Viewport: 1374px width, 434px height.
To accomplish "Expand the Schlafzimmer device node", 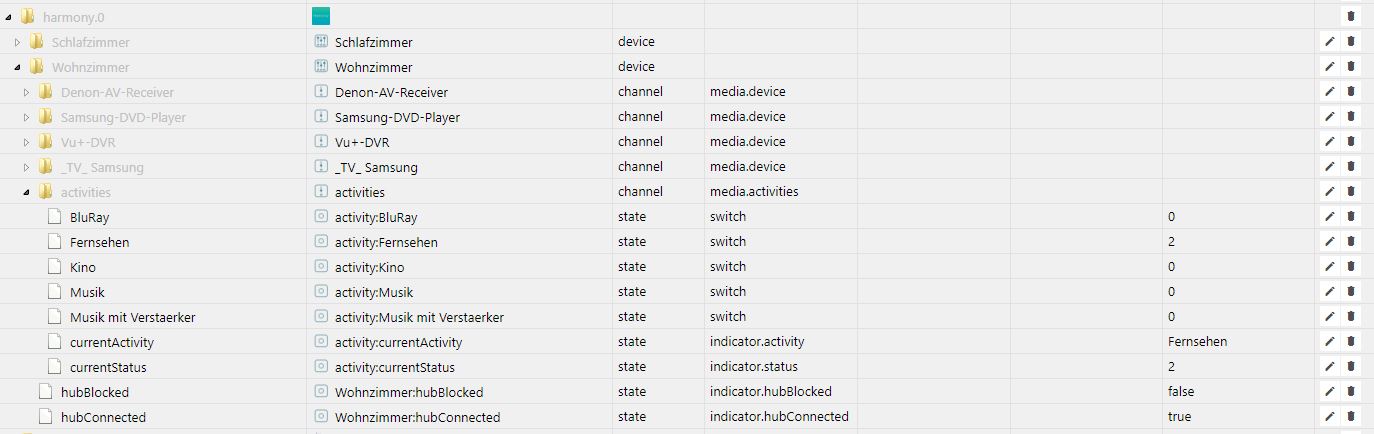I will pyautogui.click(x=18, y=42).
